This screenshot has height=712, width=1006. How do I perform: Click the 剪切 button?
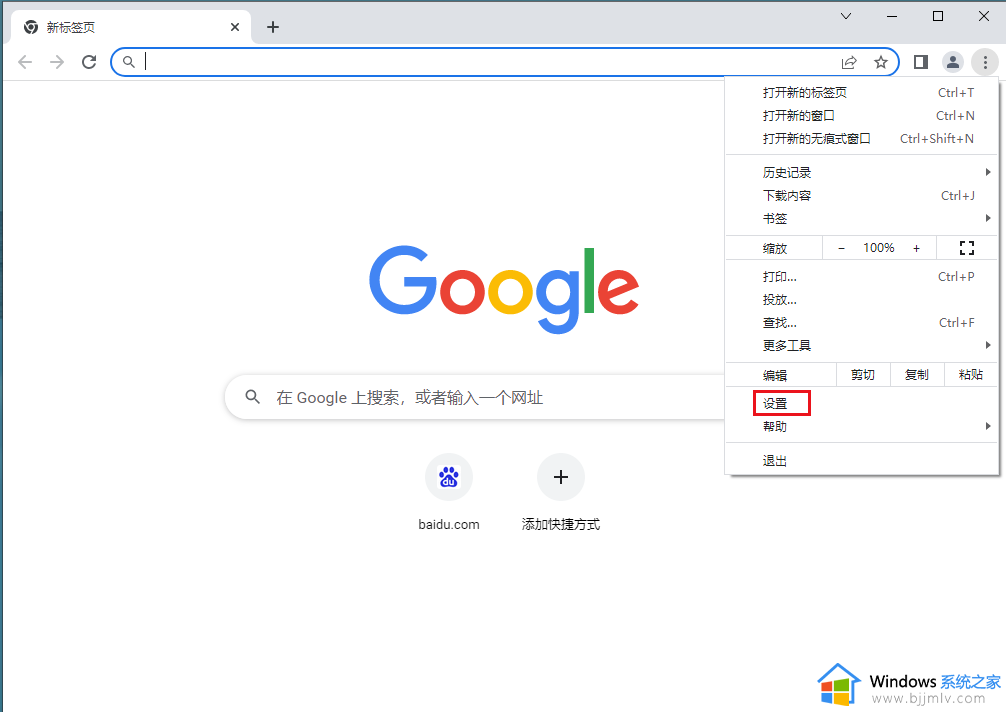point(863,375)
